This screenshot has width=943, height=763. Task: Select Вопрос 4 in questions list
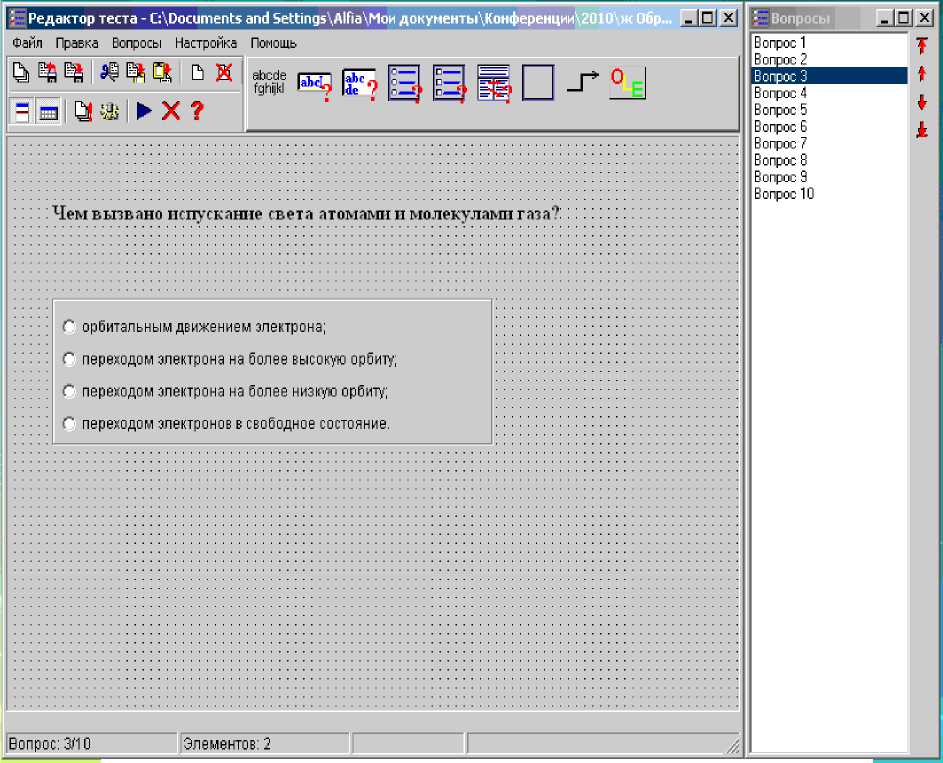[829, 93]
